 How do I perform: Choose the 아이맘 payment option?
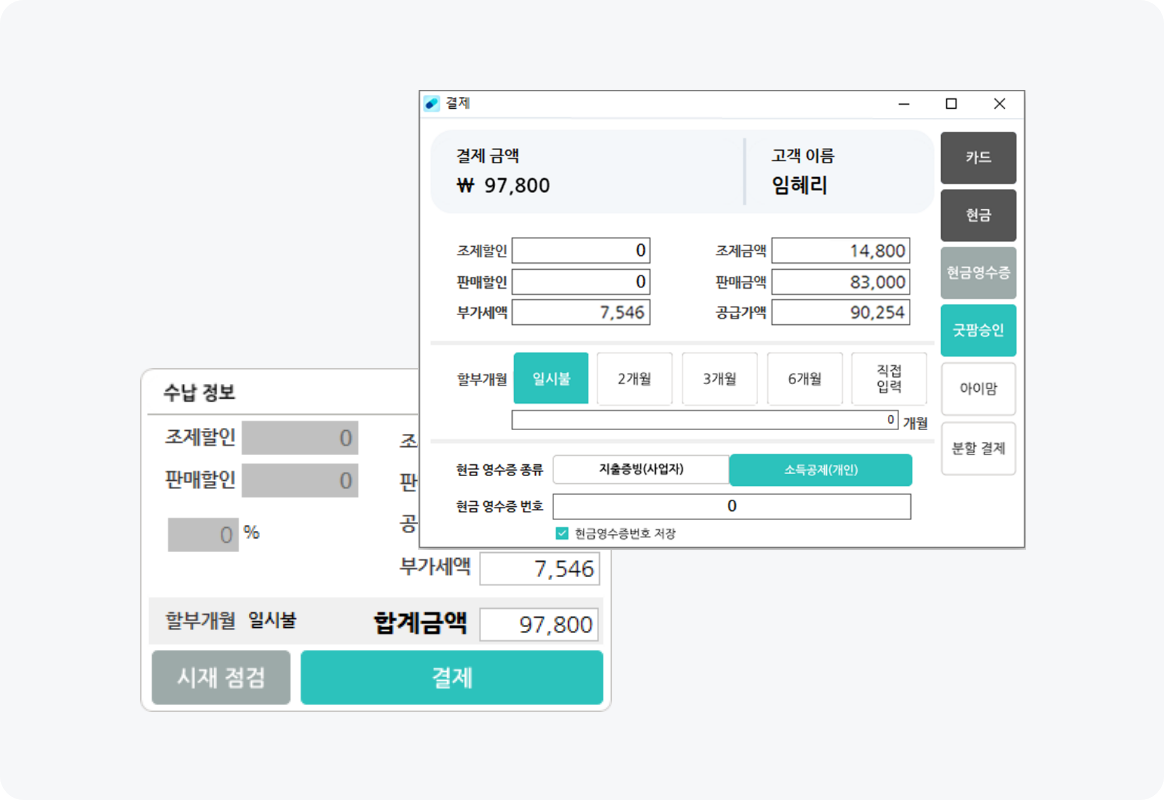coord(977,389)
